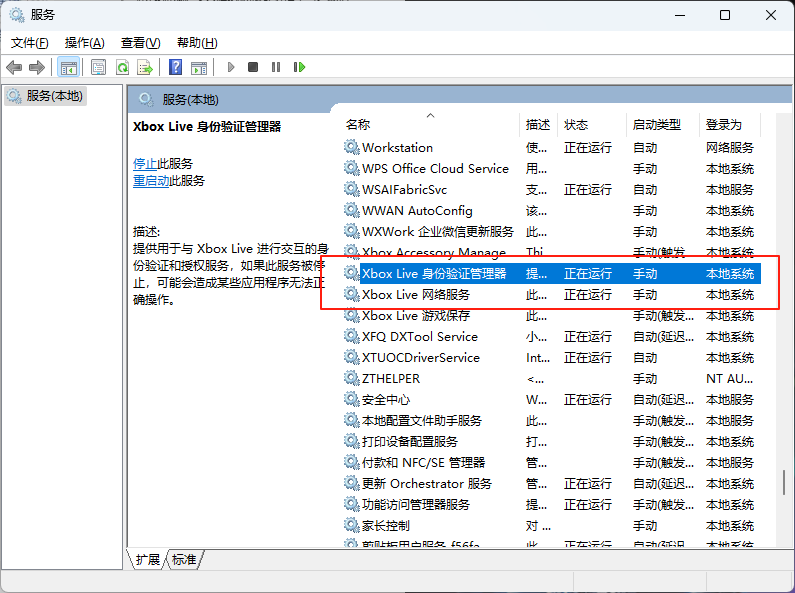
Task: Sort by the 名称 column header
Action: coord(358,125)
